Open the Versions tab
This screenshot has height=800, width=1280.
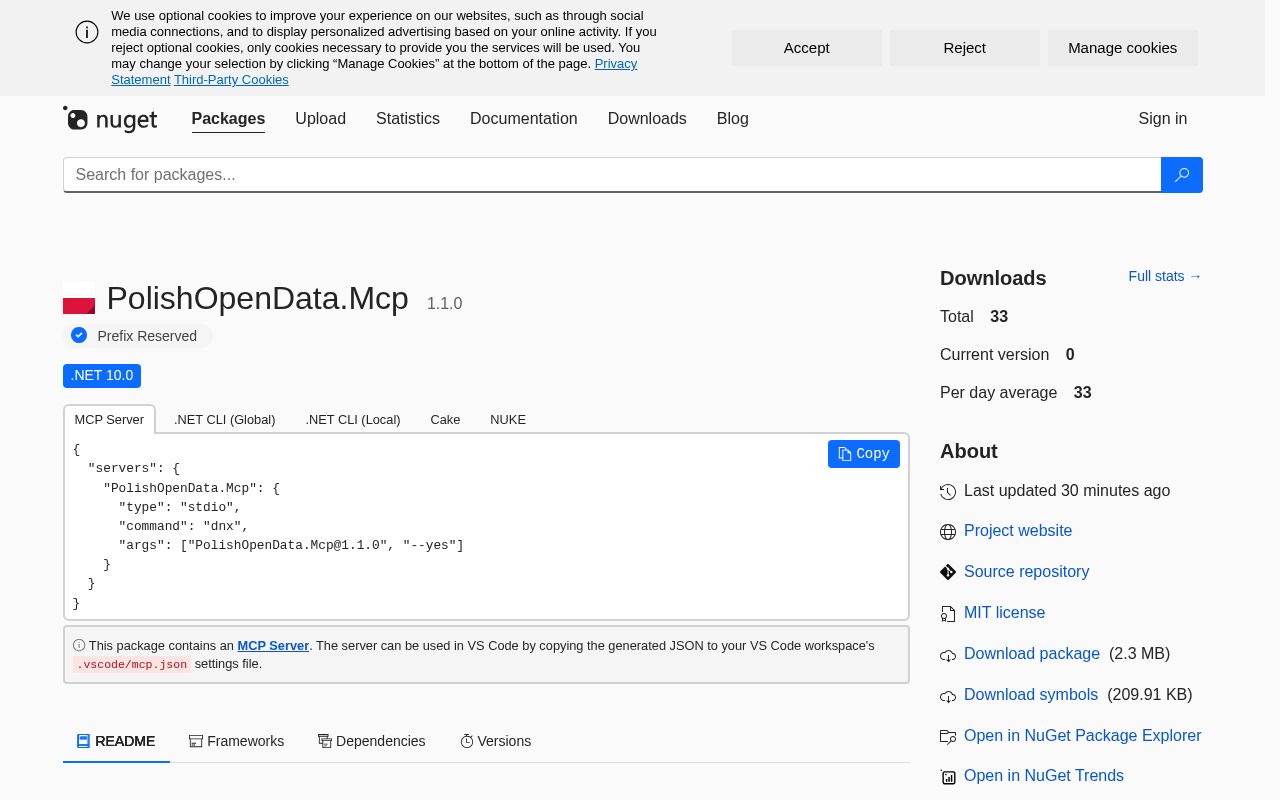point(496,741)
